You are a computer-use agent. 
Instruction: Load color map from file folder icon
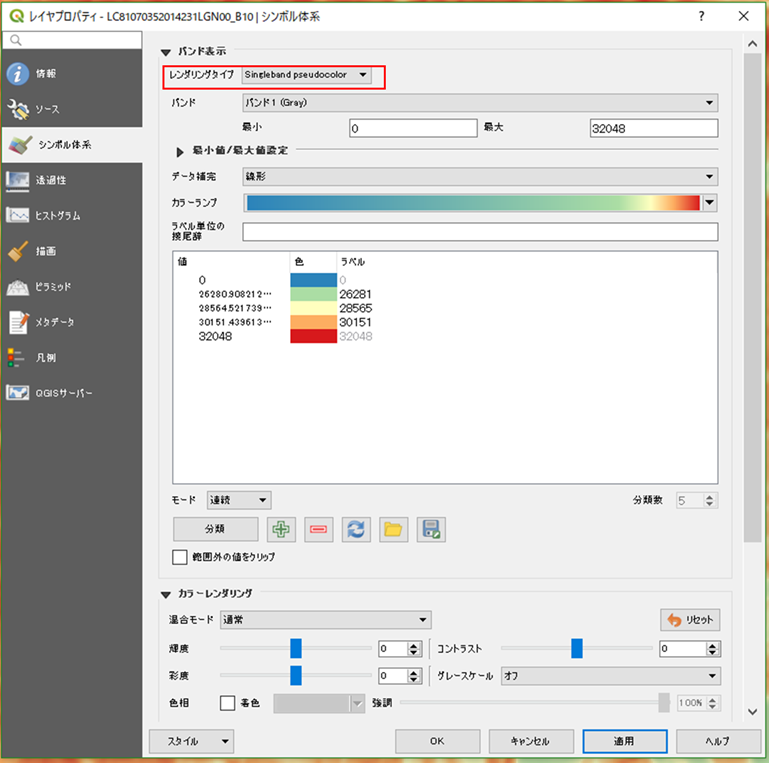coord(393,530)
